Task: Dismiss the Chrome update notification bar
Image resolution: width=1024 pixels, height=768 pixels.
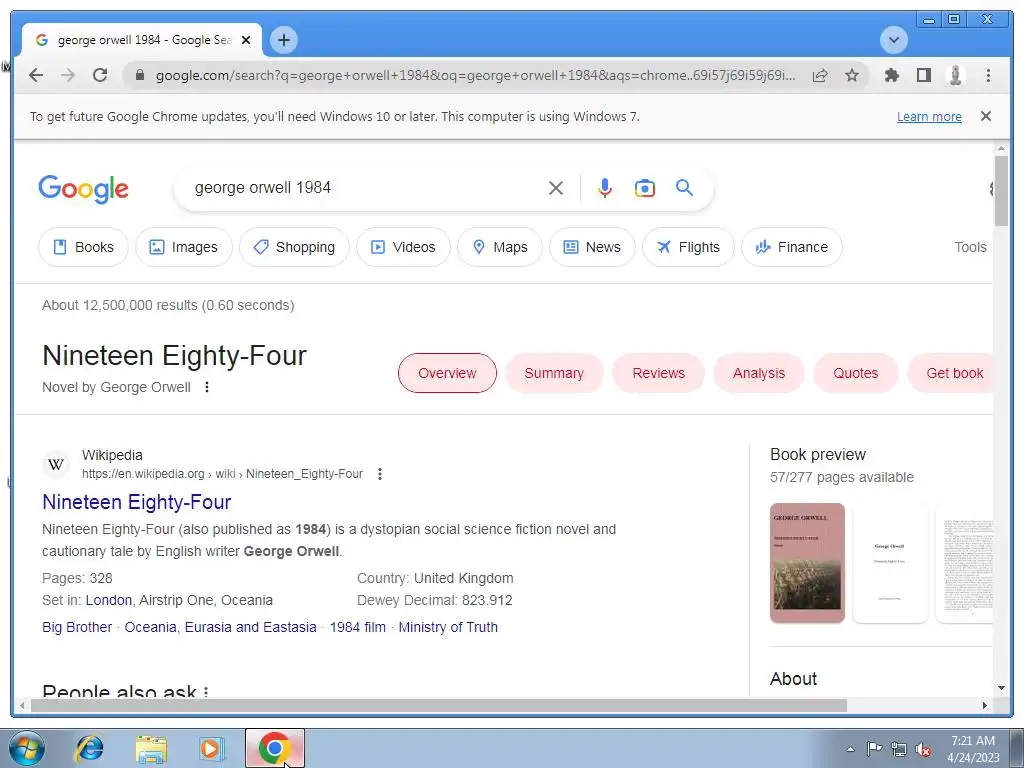Action: 985,116
